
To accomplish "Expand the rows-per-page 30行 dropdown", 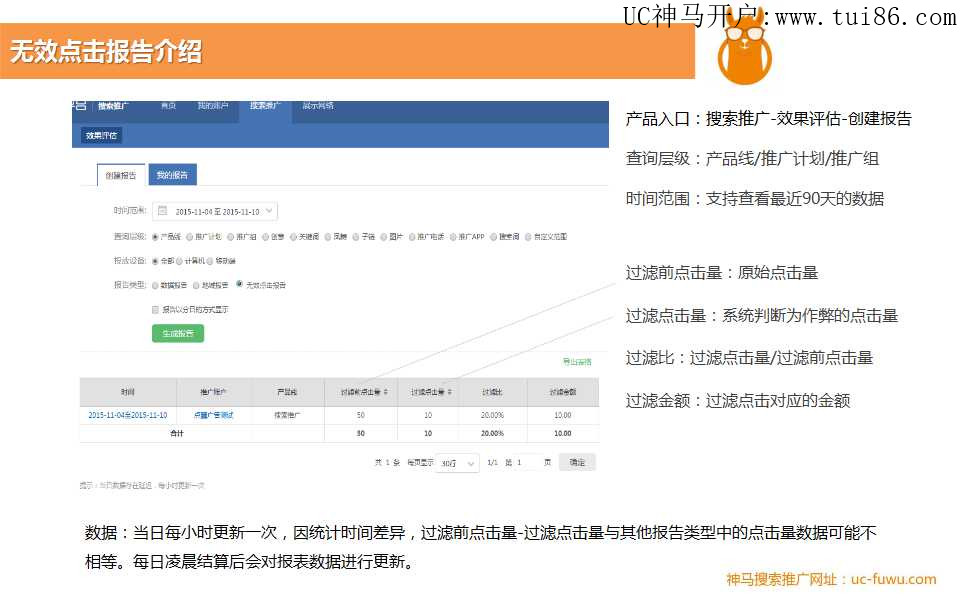I will [x=458, y=463].
